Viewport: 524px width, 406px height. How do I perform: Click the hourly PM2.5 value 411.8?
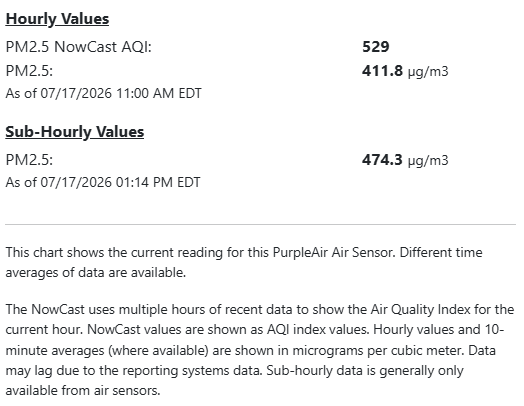click(382, 71)
